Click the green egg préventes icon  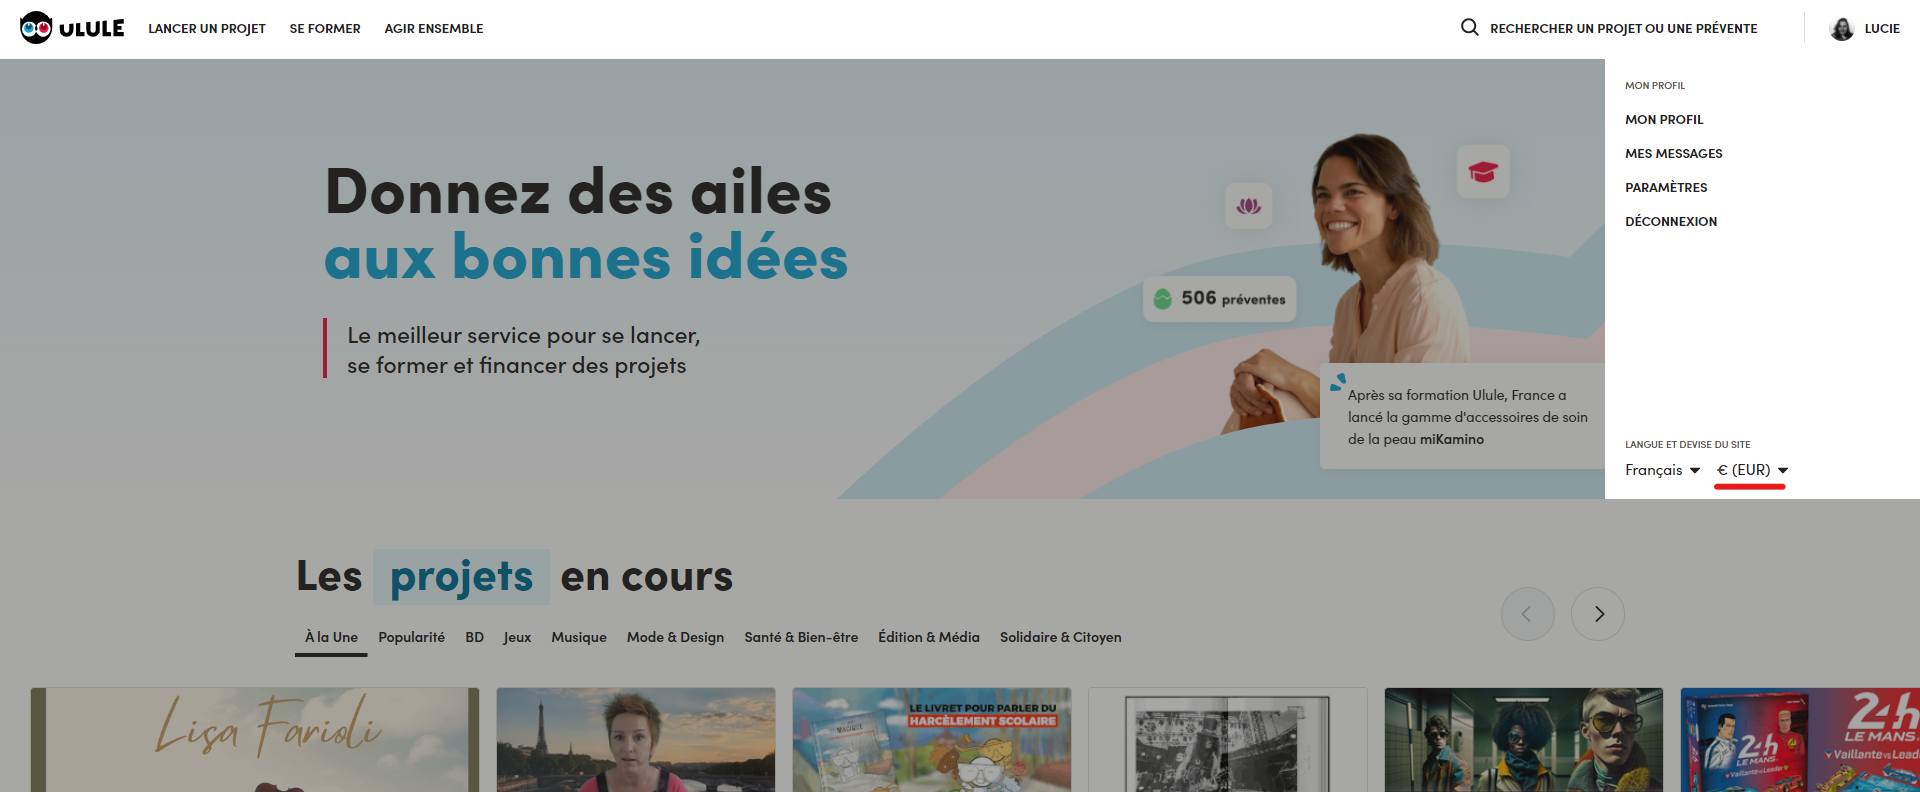1163,299
